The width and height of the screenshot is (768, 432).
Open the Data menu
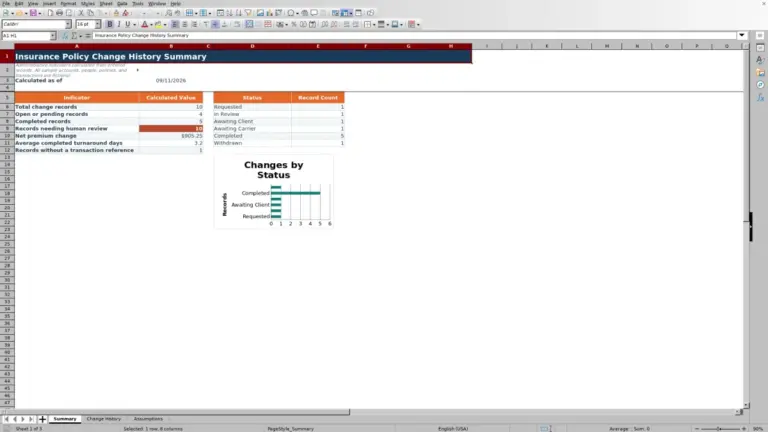[122, 3]
